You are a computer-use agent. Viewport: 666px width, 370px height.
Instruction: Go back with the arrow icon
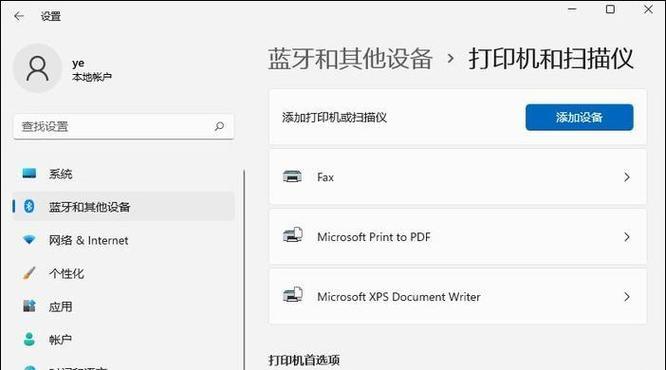[19, 16]
